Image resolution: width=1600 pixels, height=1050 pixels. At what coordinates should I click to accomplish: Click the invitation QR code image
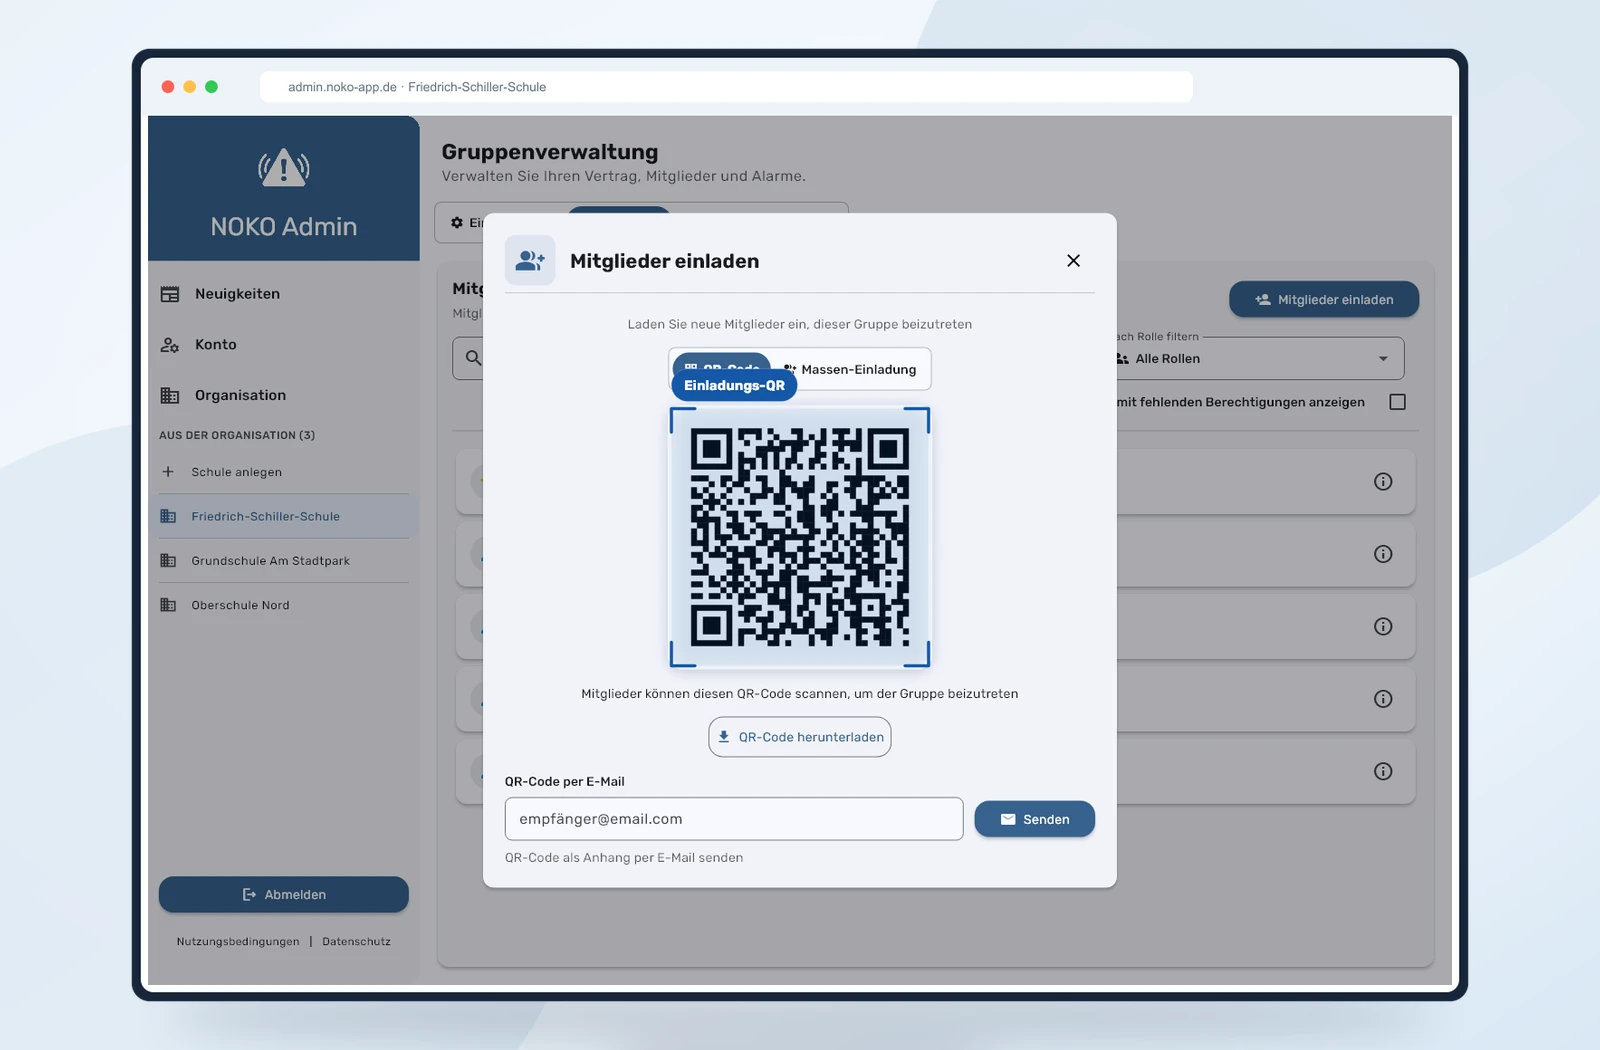(x=800, y=537)
